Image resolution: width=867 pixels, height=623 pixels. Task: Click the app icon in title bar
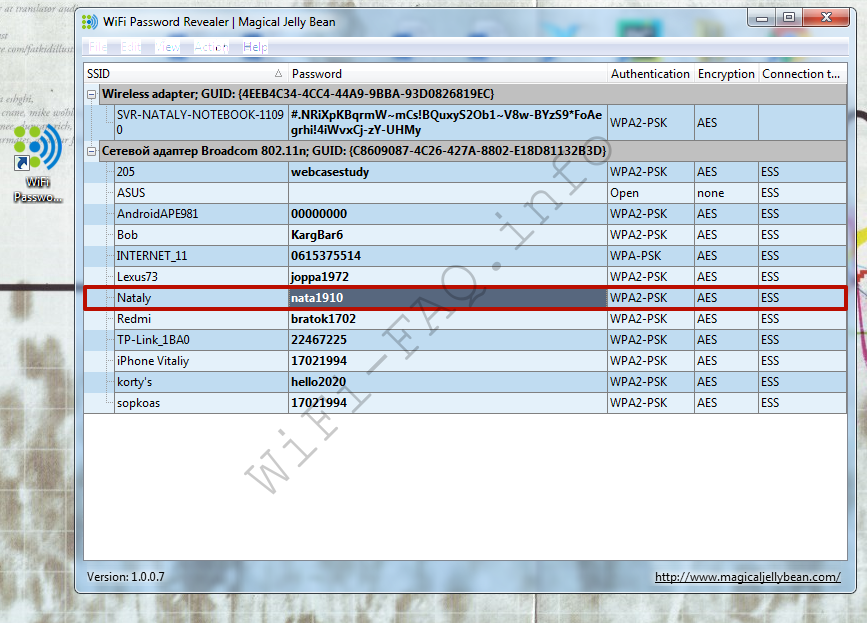(89, 21)
